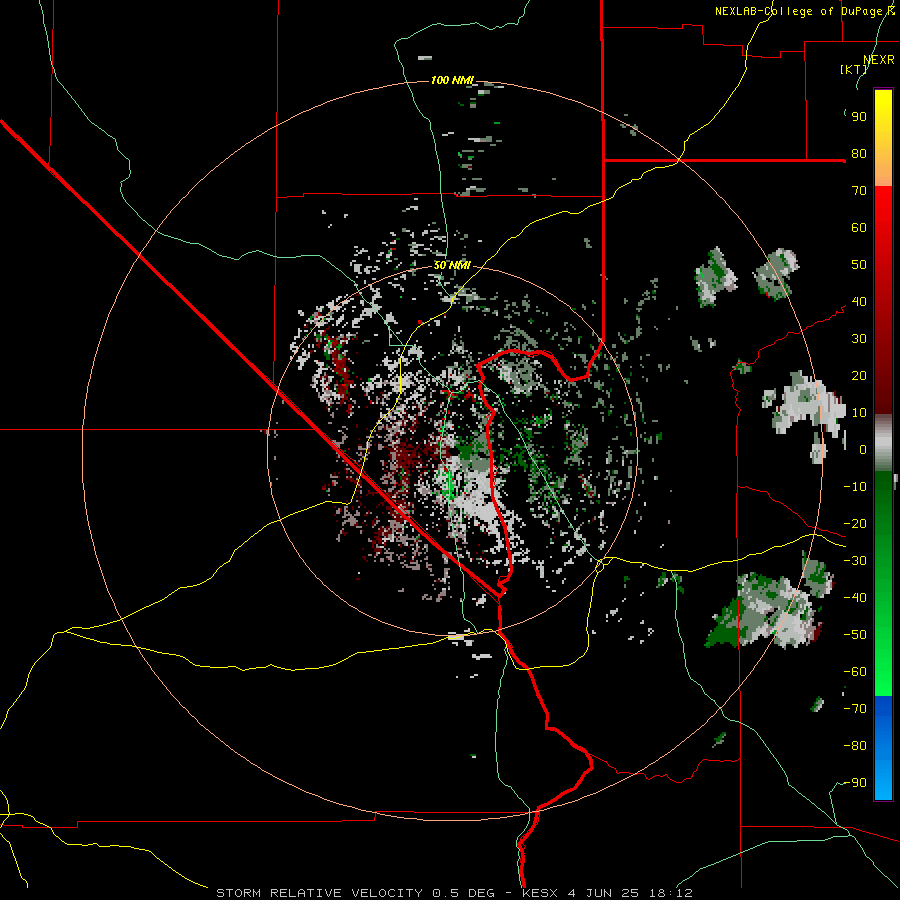This screenshot has width=900, height=900.
Task: Click the 50 NMI range ring label
Action: (x=452, y=265)
